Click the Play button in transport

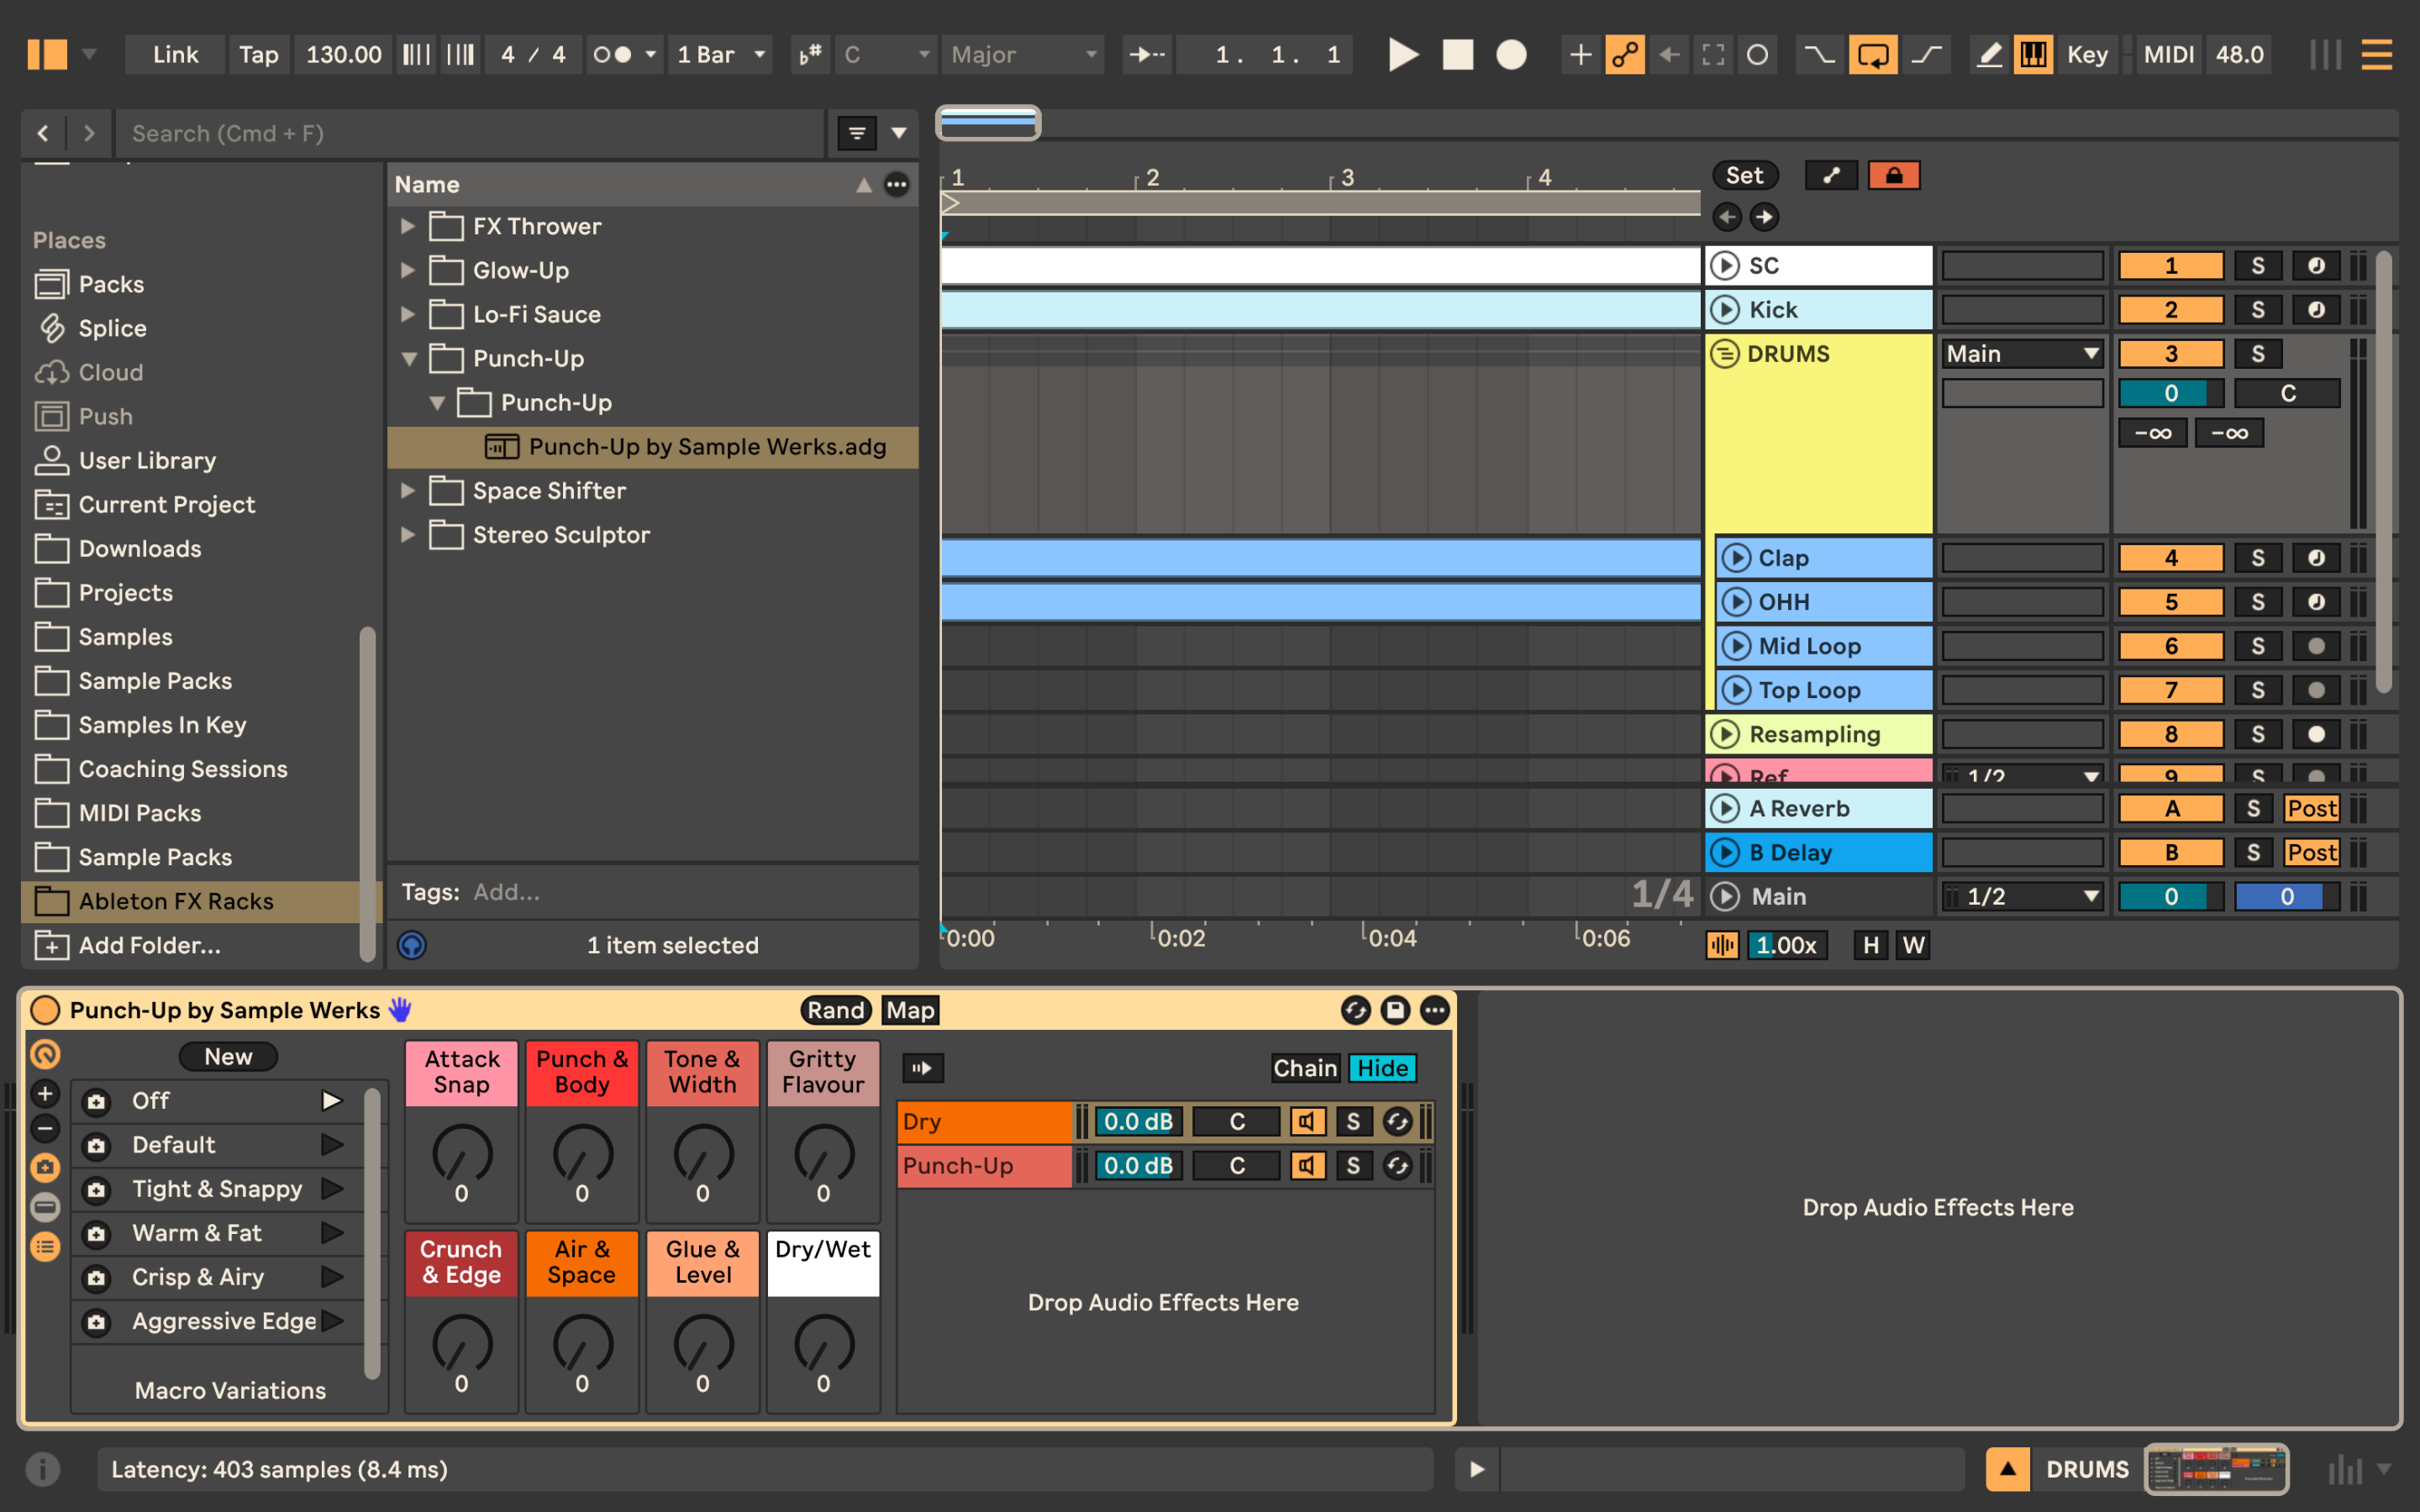1403,55
